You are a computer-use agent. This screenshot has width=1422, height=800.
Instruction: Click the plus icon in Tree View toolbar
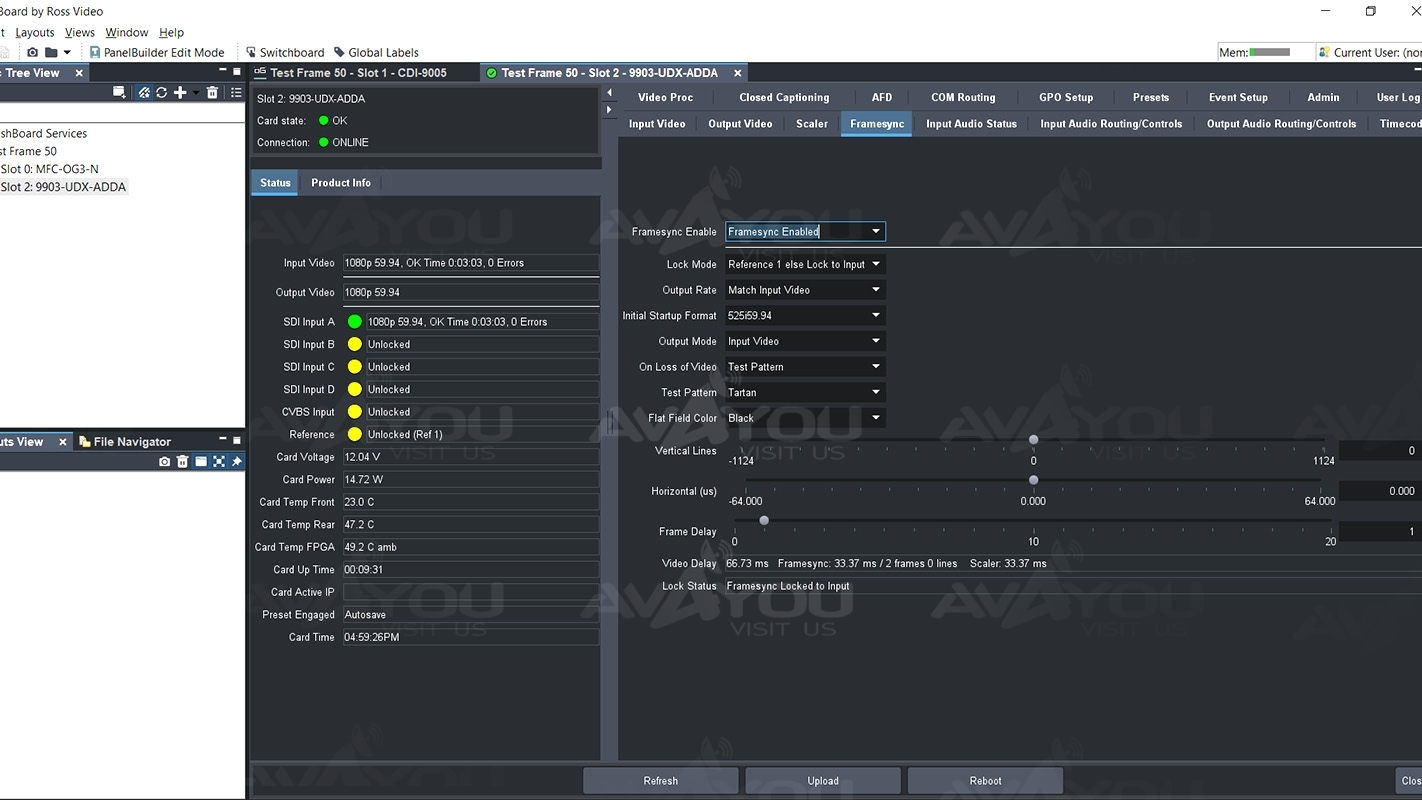pyautogui.click(x=180, y=93)
